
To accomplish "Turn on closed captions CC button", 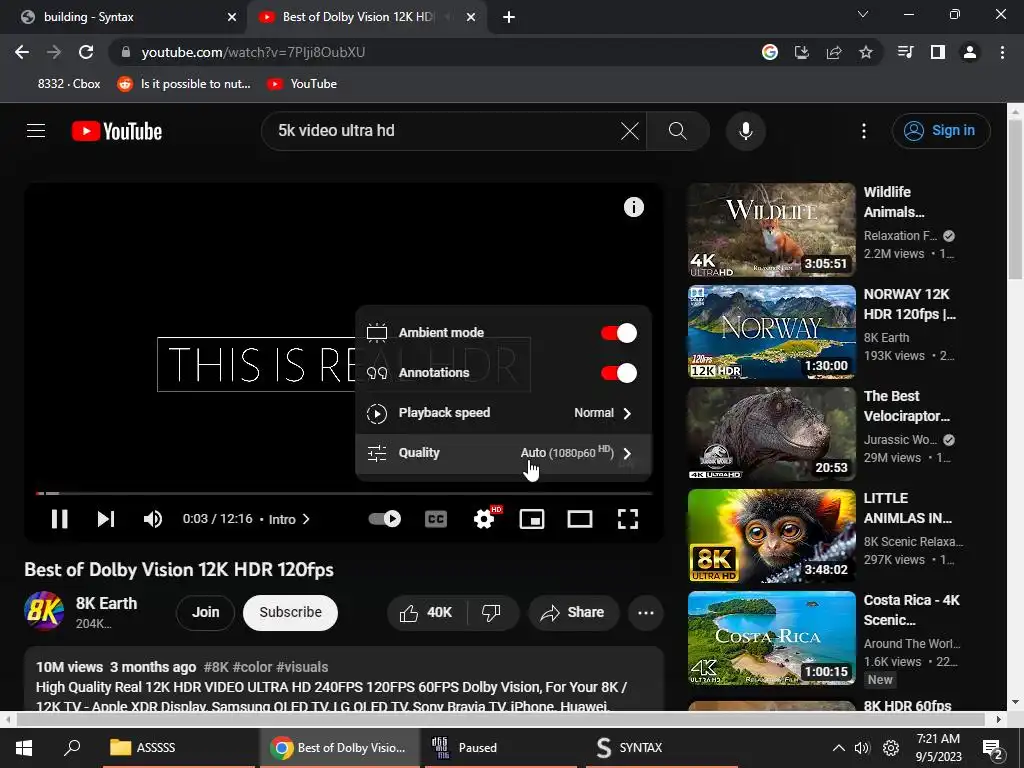I will point(436,519).
